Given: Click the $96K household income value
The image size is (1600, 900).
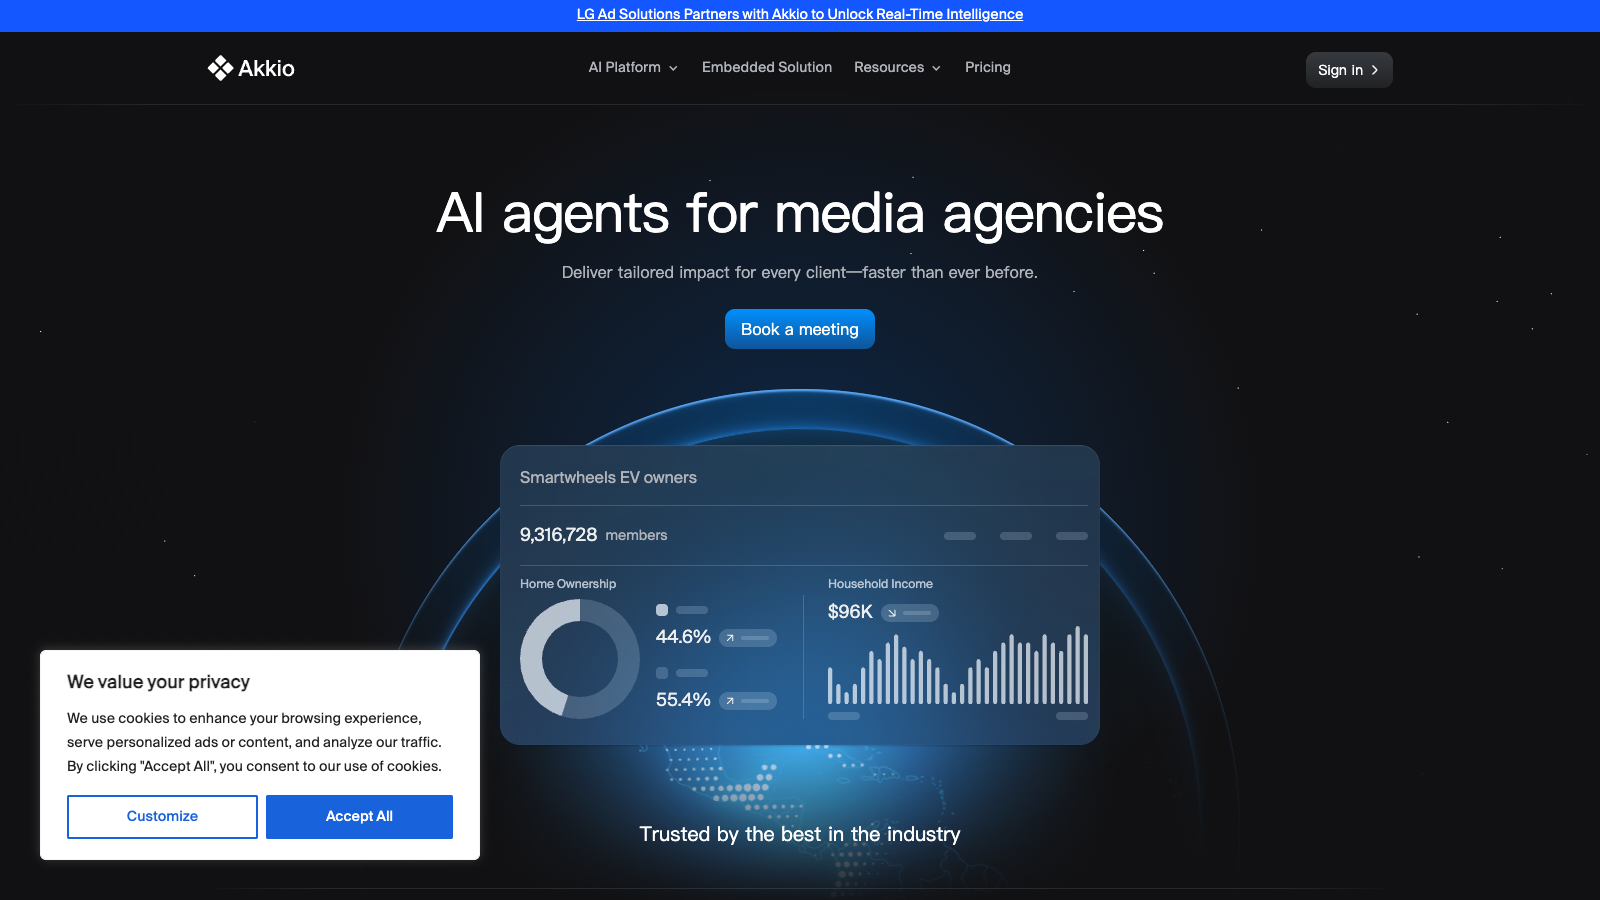Looking at the screenshot, I should tap(850, 612).
